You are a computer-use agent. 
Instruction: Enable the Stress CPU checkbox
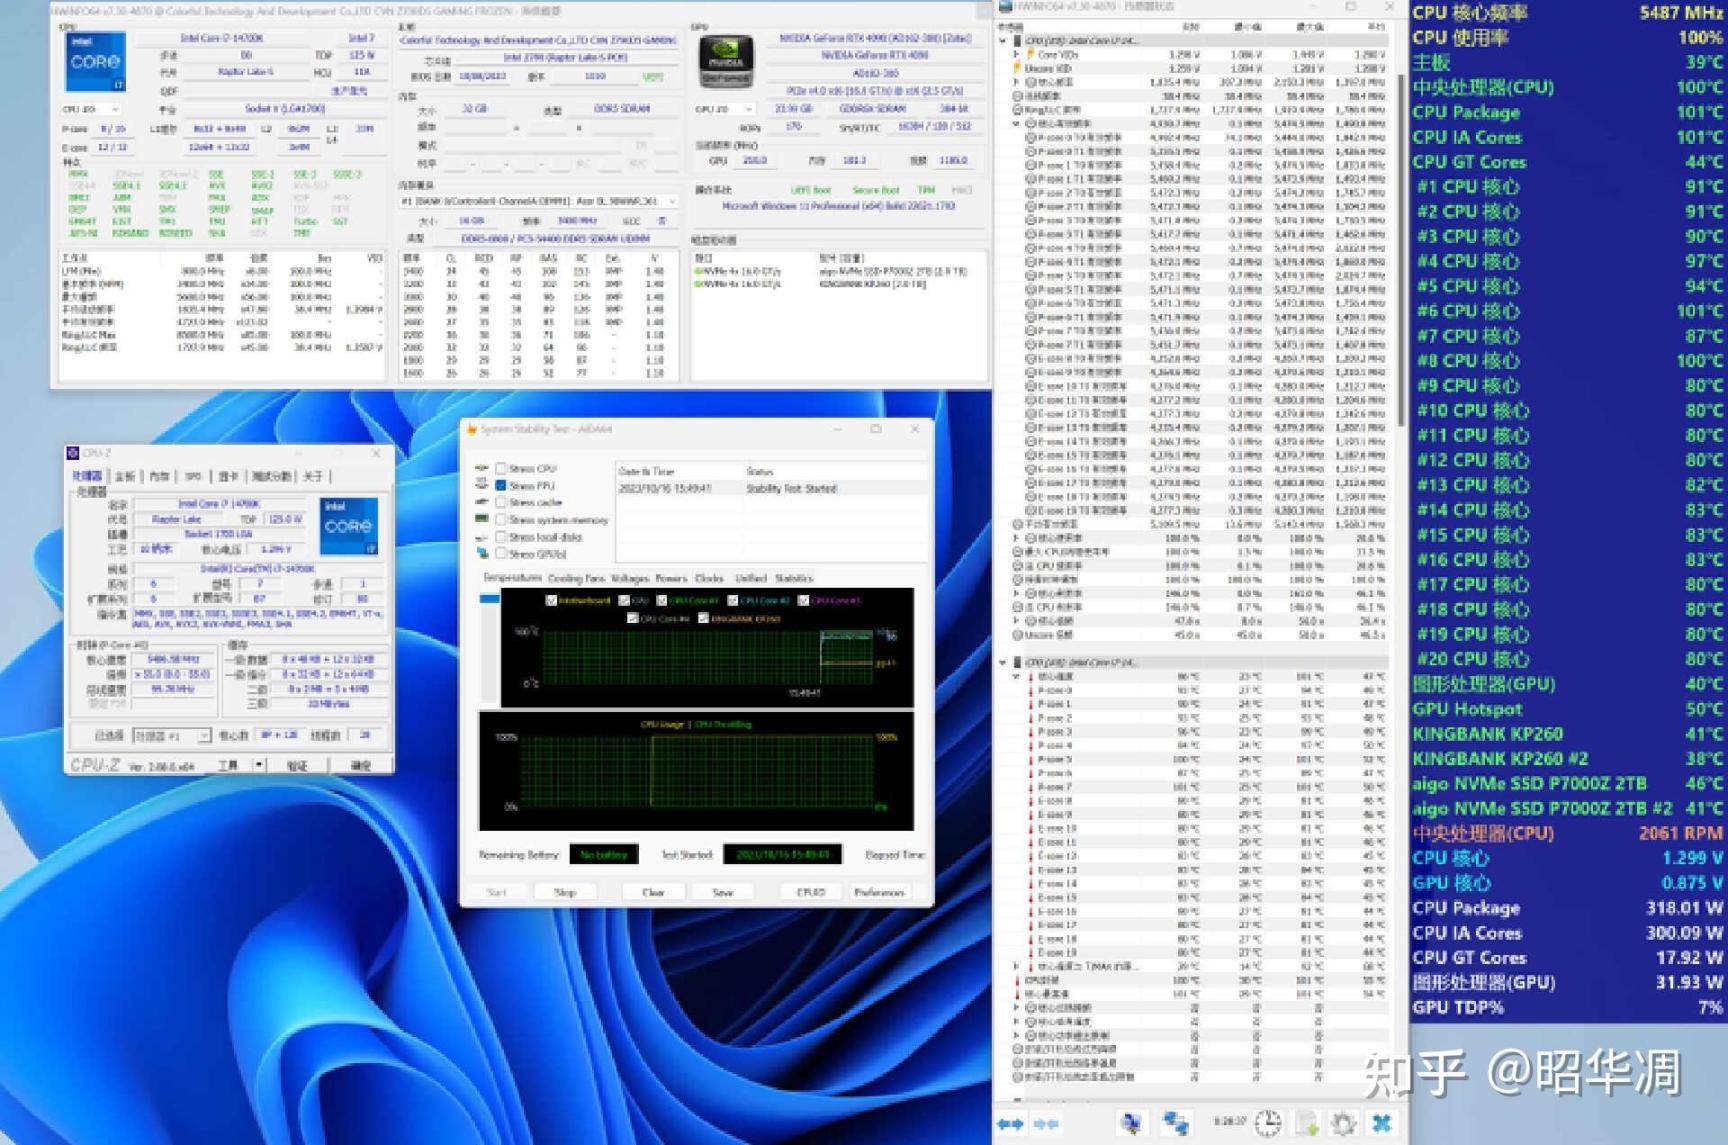[501, 468]
